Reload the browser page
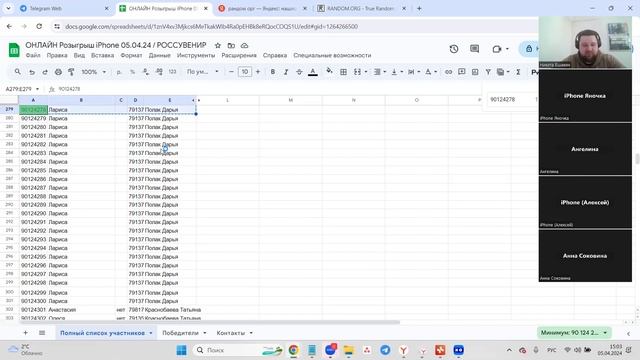Image resolution: width=640 pixels, height=360 pixels. pos(39,27)
